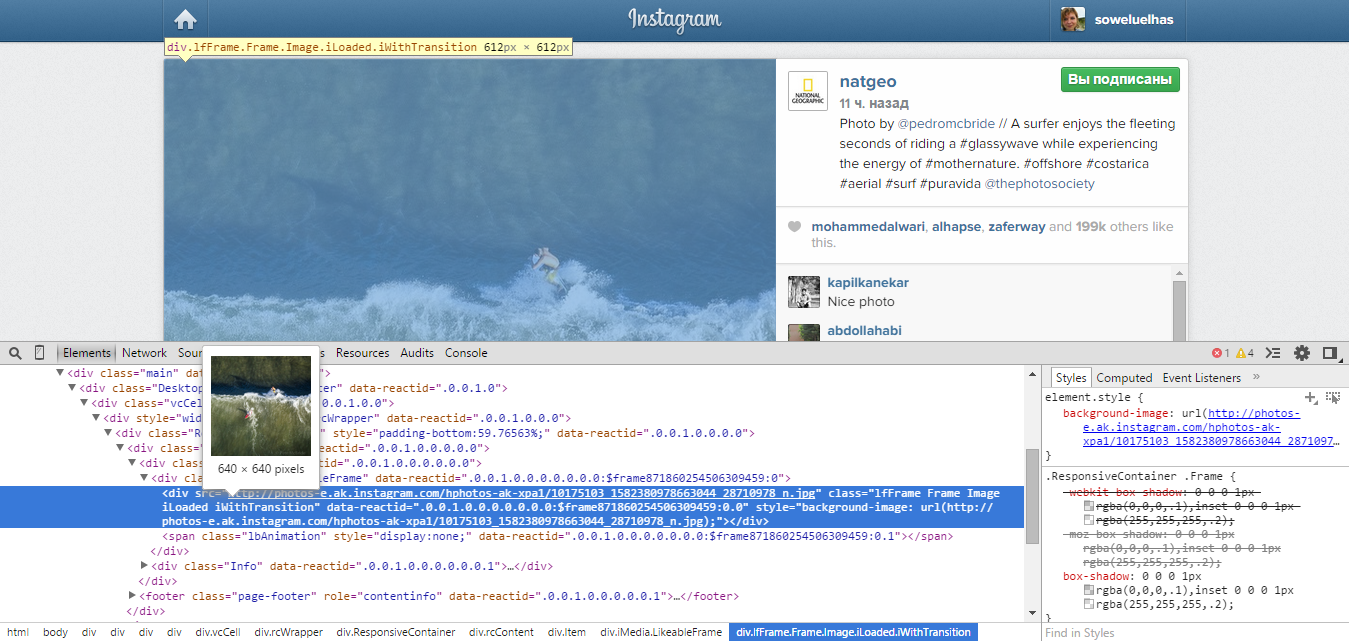The width and height of the screenshot is (1349, 641).
Task: Activate the DevTools inspect element magnifier
Action: click(x=15, y=353)
